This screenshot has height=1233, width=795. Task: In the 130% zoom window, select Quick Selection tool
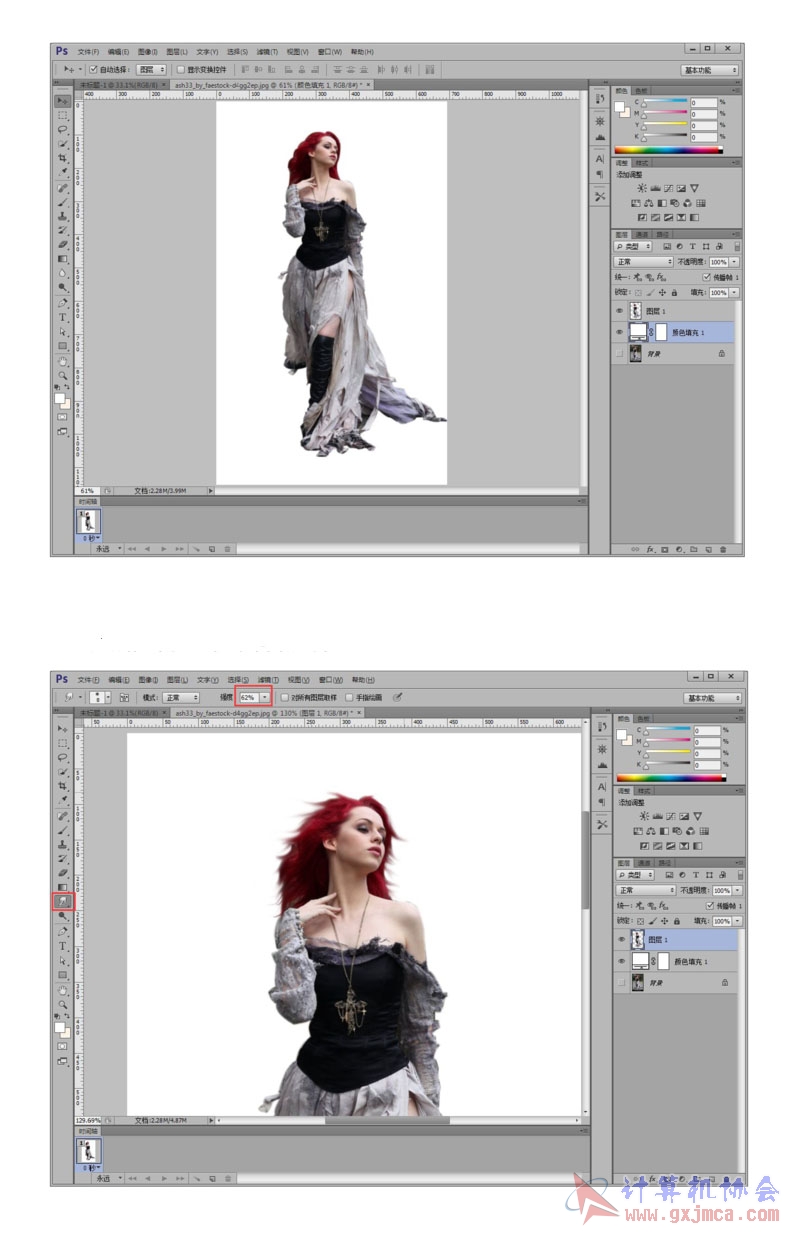point(62,772)
